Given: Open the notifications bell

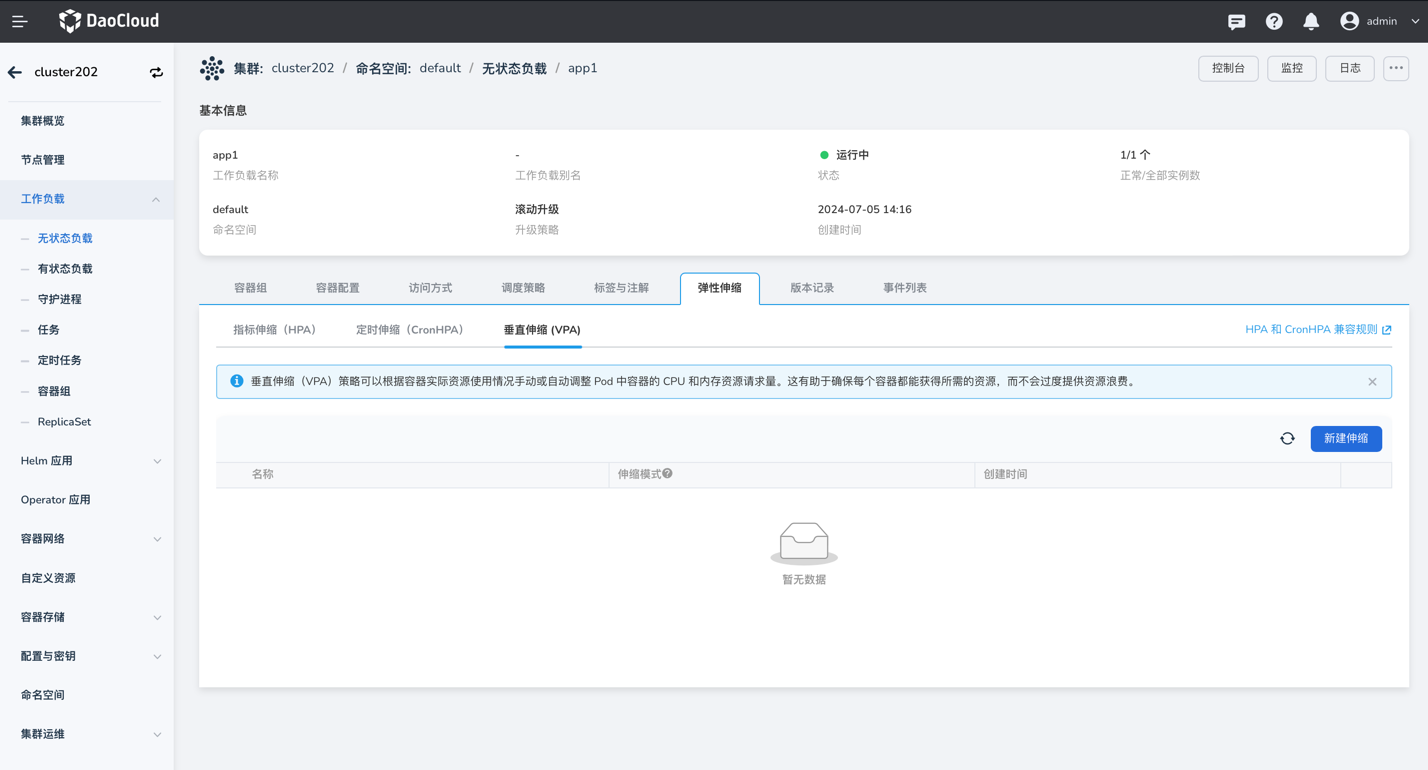Looking at the screenshot, I should coord(1311,21).
